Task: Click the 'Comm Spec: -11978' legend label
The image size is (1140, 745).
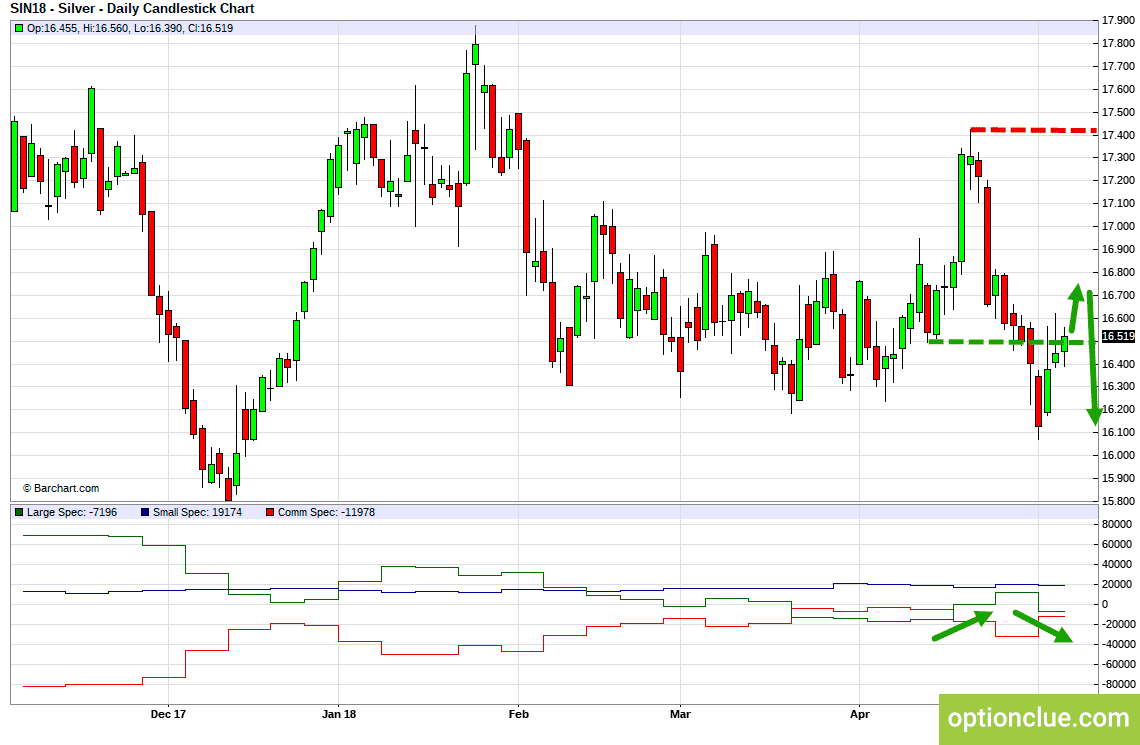Action: click(x=327, y=512)
